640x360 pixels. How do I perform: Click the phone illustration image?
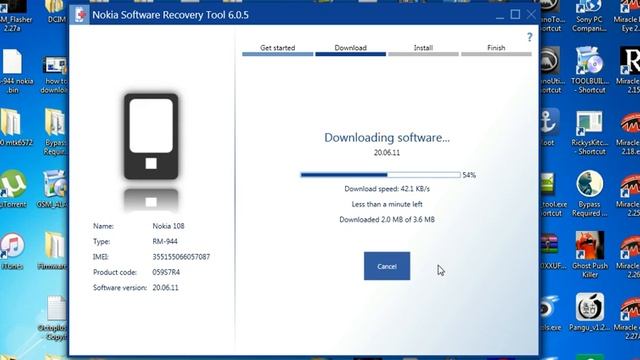151,137
